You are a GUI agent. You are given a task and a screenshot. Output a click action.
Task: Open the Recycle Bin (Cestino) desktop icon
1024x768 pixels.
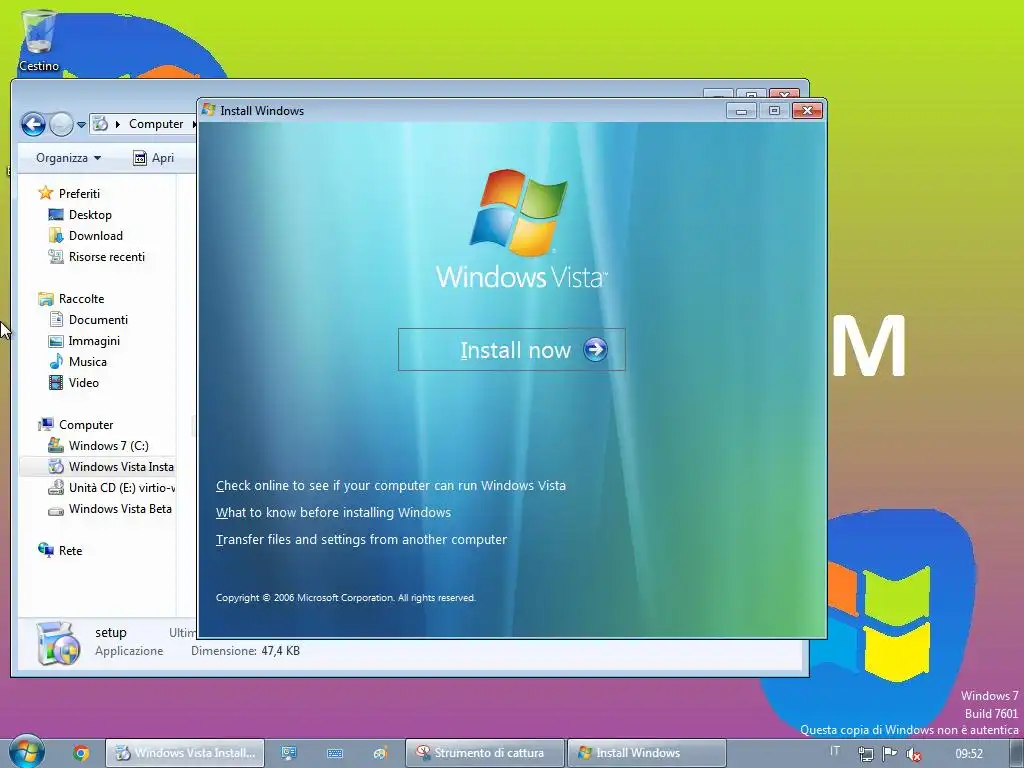point(39,40)
